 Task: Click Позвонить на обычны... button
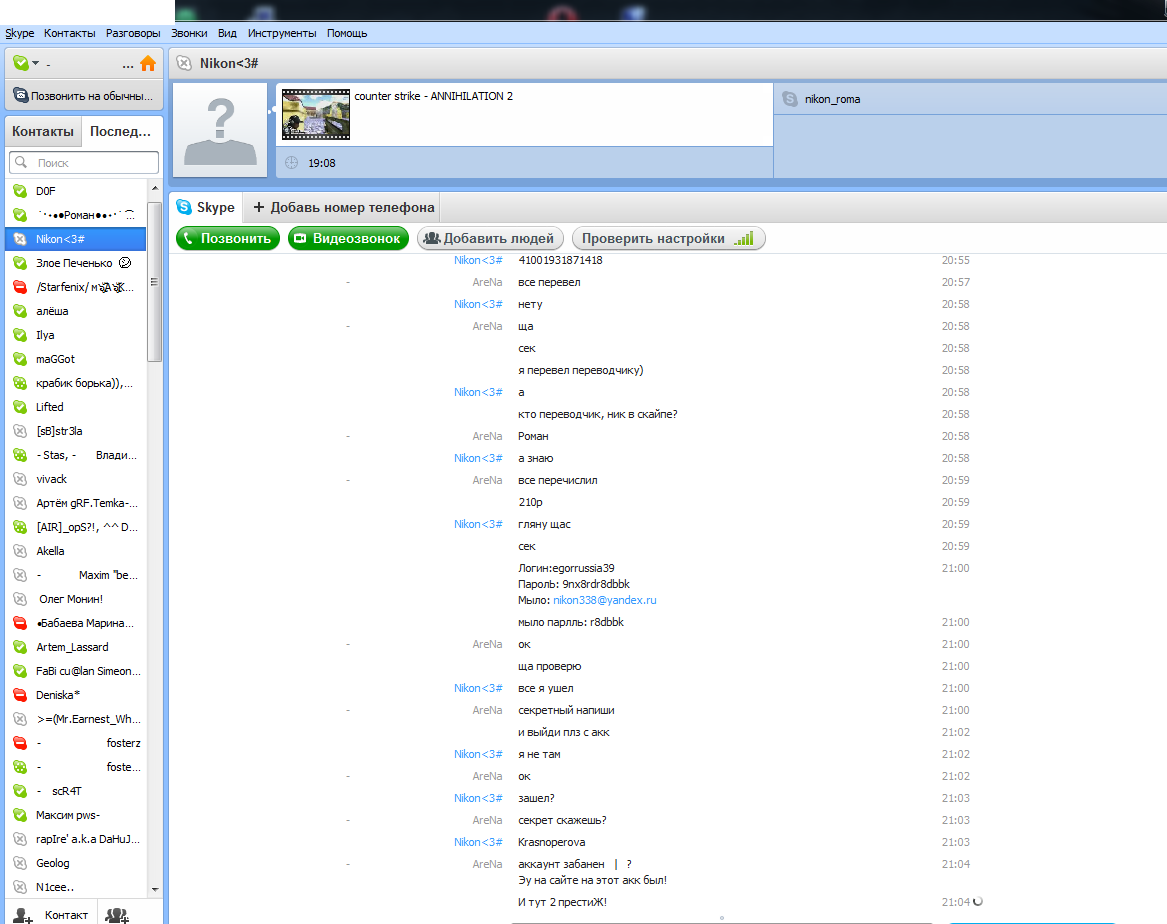[x=84, y=96]
